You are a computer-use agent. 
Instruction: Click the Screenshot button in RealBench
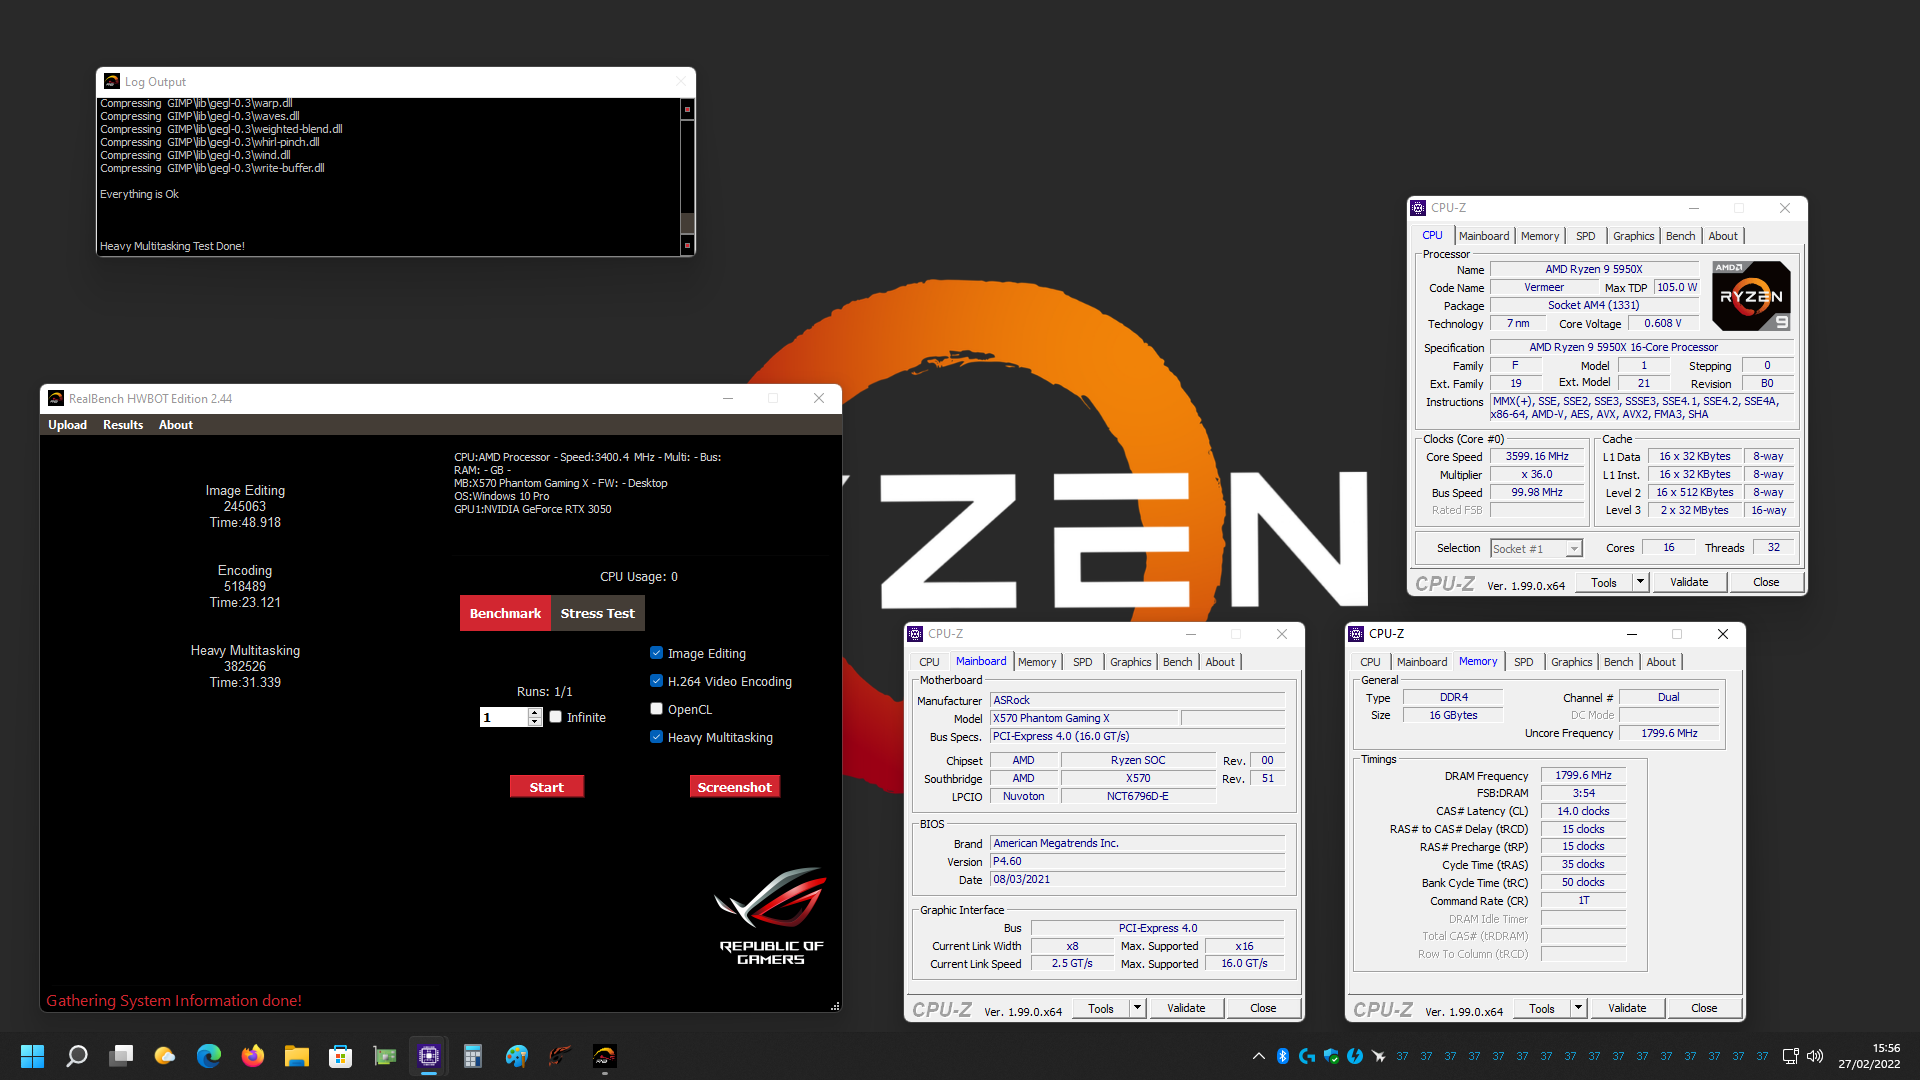734,787
